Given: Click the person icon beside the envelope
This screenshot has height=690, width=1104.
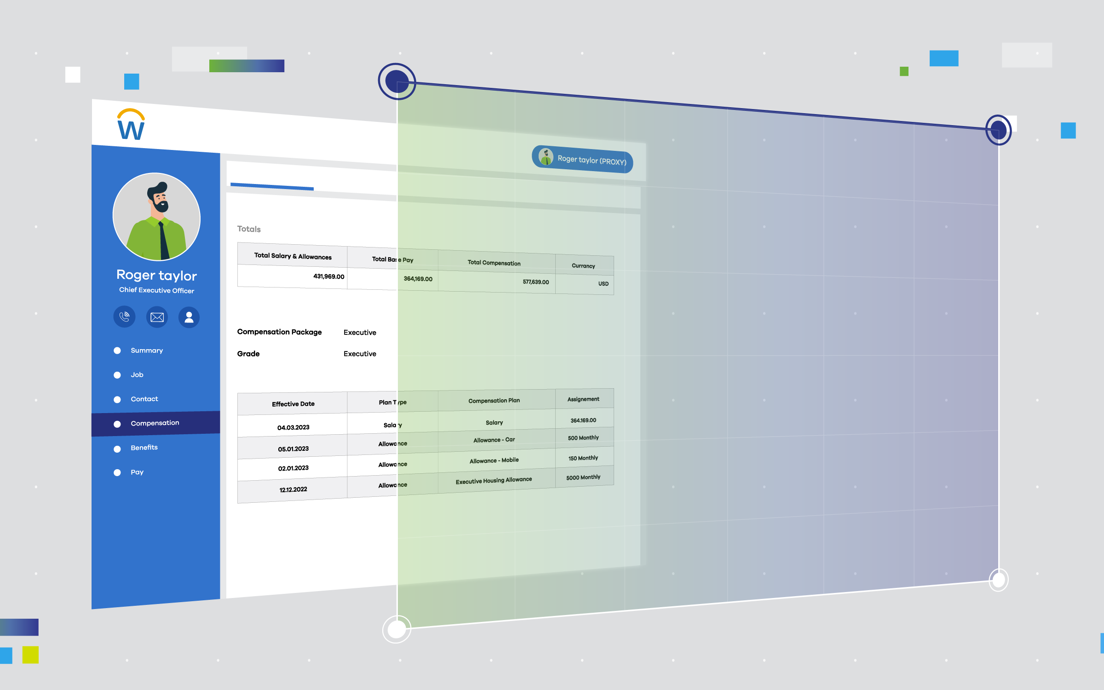Looking at the screenshot, I should point(189,317).
